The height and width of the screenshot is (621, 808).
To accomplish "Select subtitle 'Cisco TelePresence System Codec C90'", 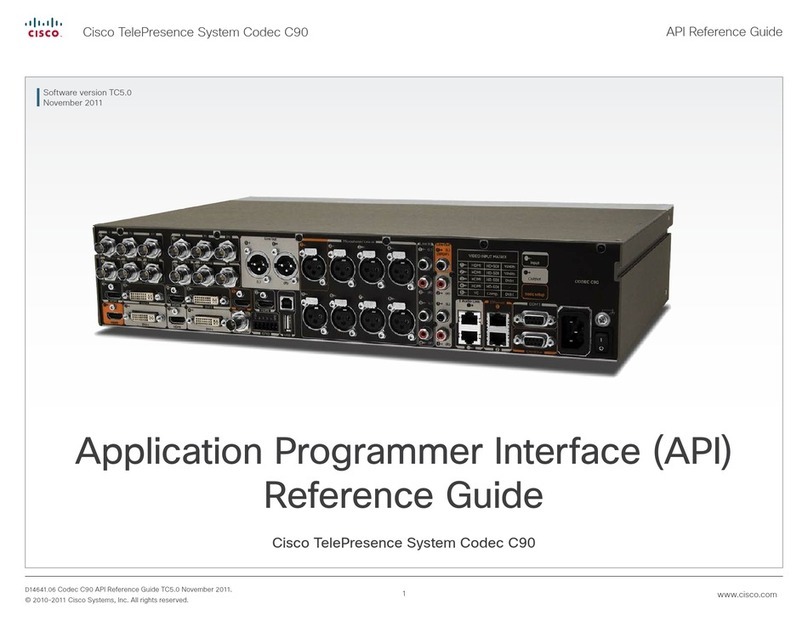I will coord(403,543).
